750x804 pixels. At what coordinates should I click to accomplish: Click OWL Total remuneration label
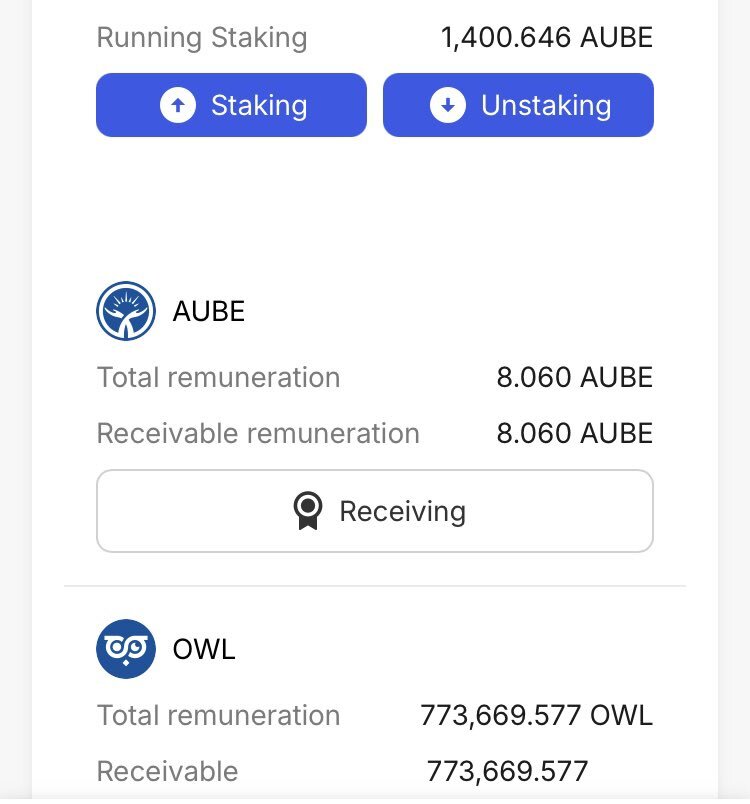click(218, 715)
